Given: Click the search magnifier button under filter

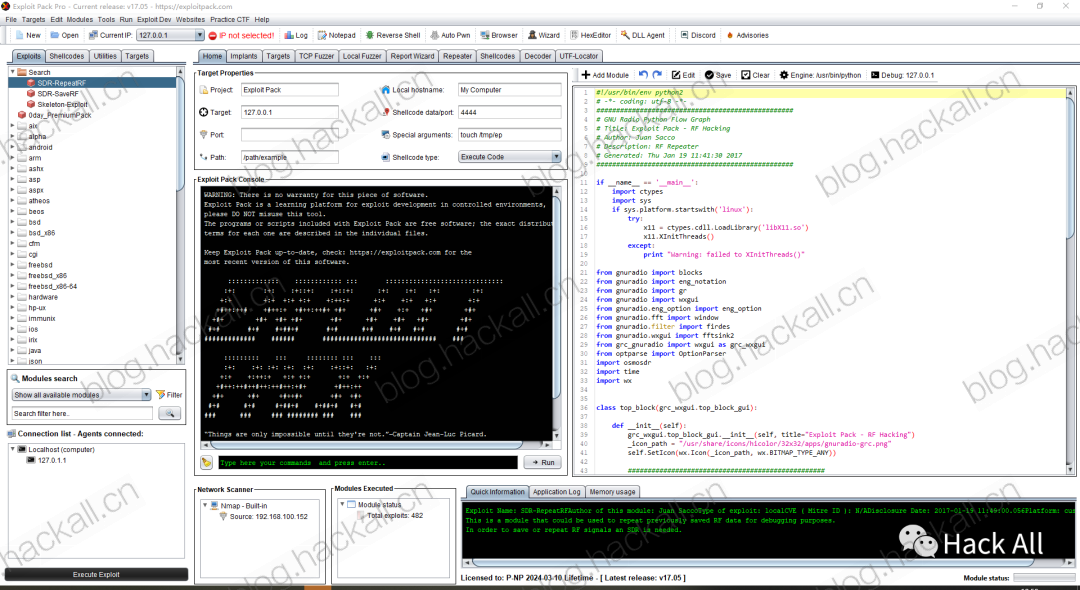Looking at the screenshot, I should pos(169,413).
